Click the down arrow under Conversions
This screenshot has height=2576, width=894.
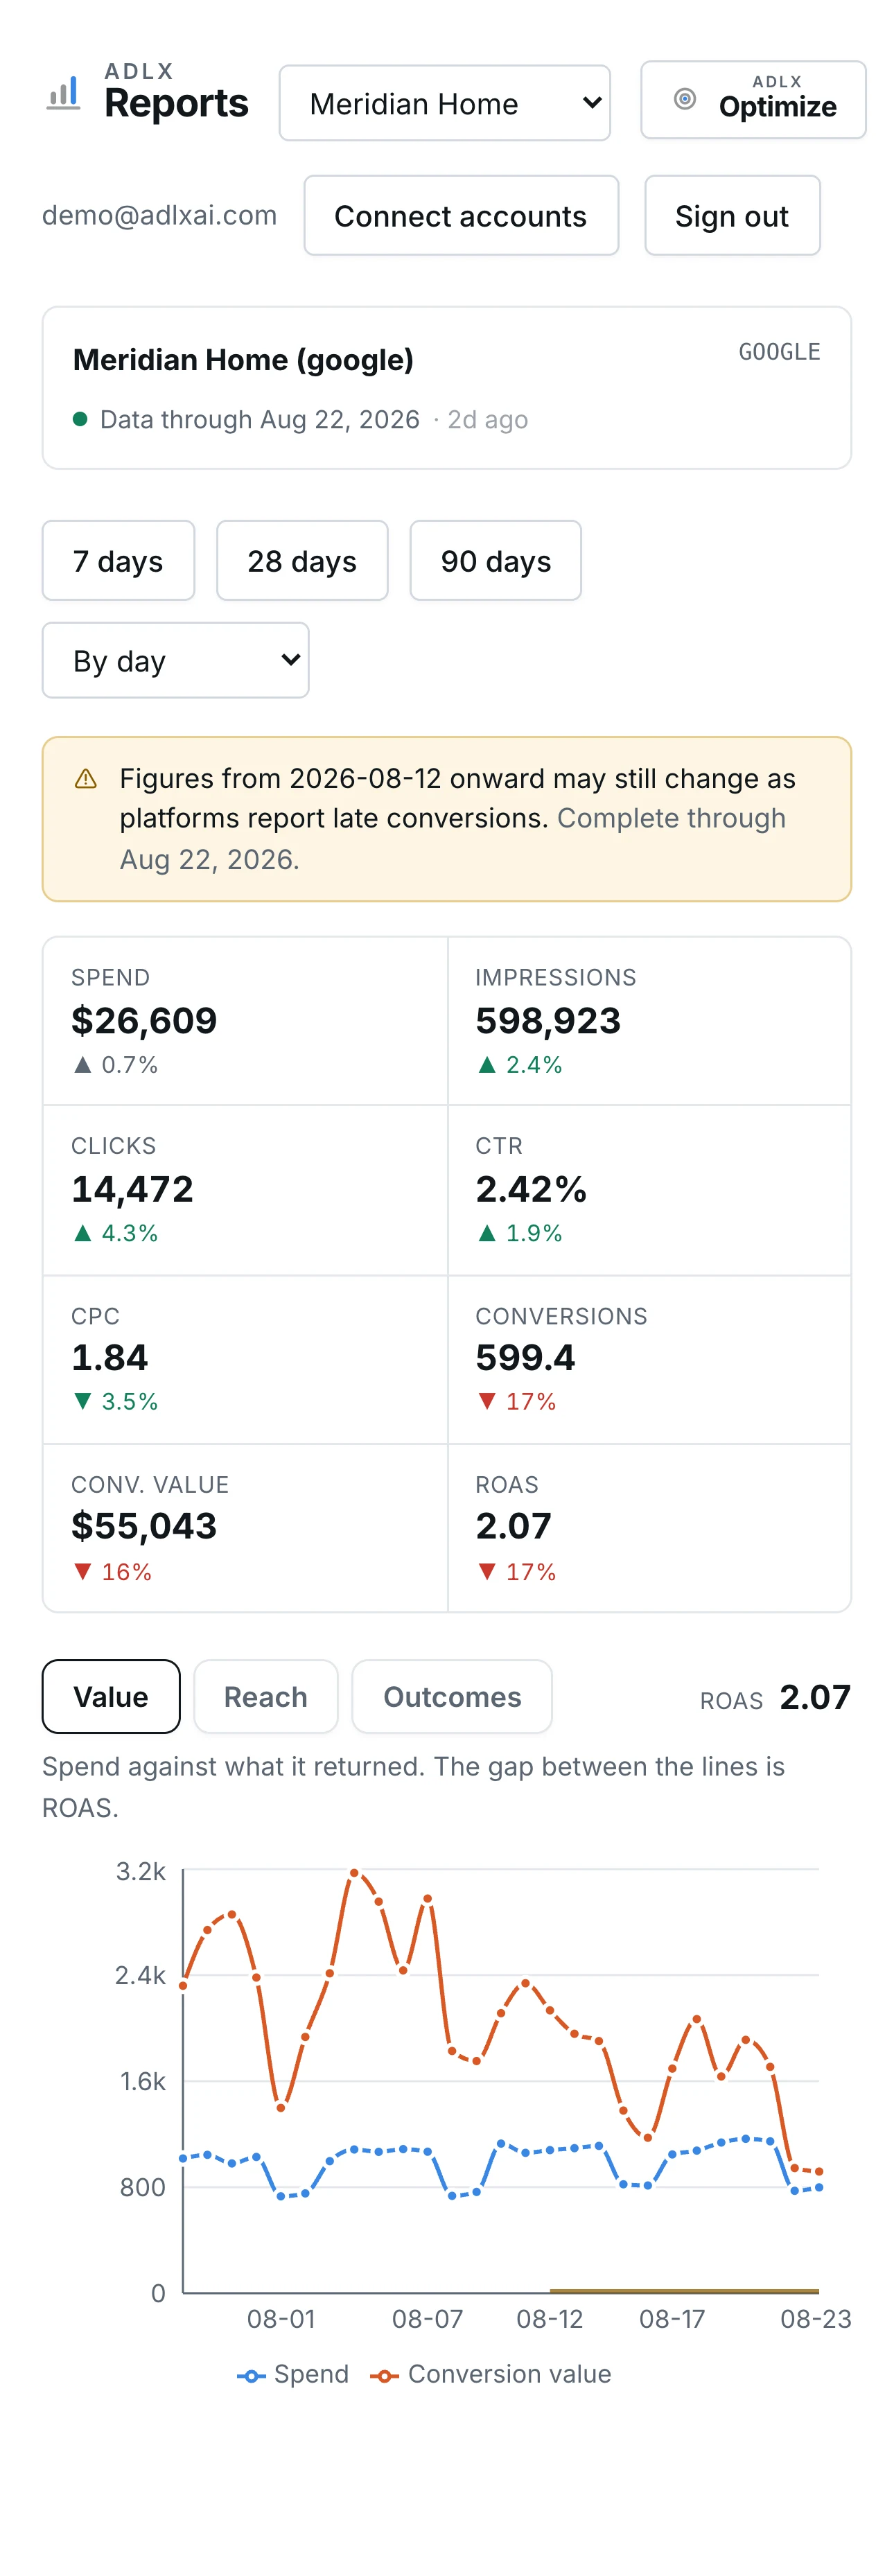486,1401
